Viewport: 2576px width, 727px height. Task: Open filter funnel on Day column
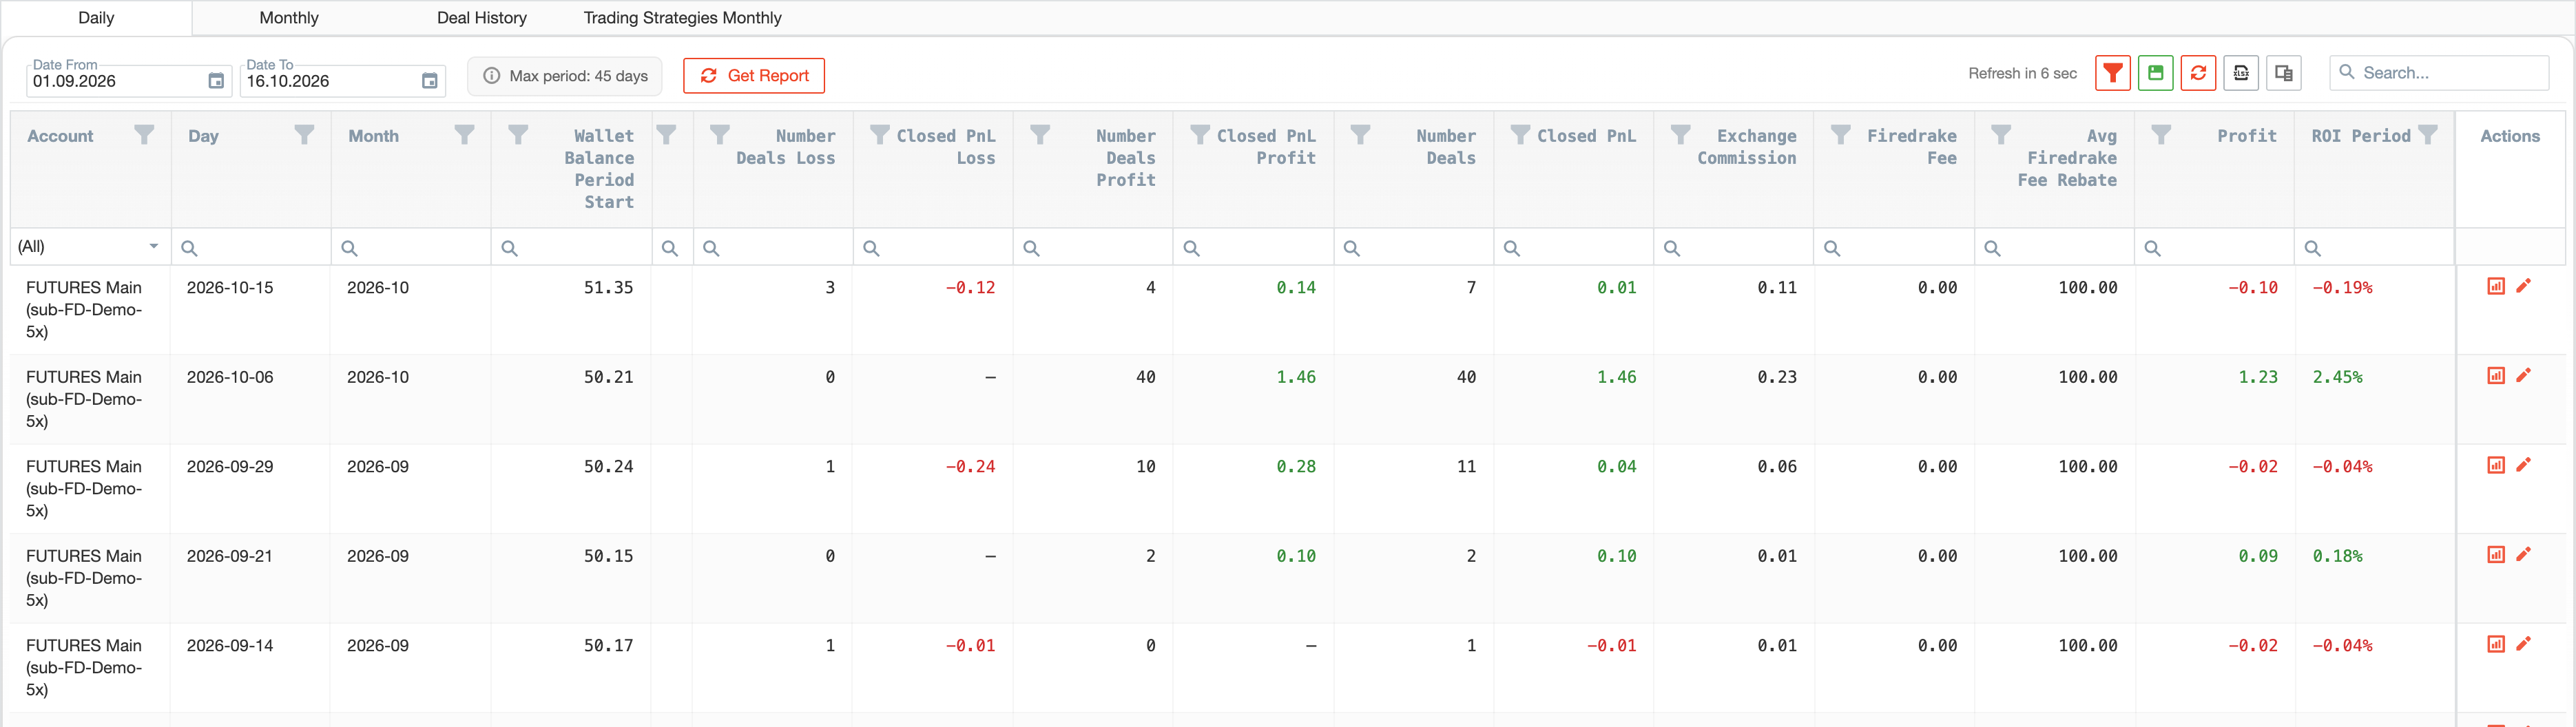click(x=305, y=135)
